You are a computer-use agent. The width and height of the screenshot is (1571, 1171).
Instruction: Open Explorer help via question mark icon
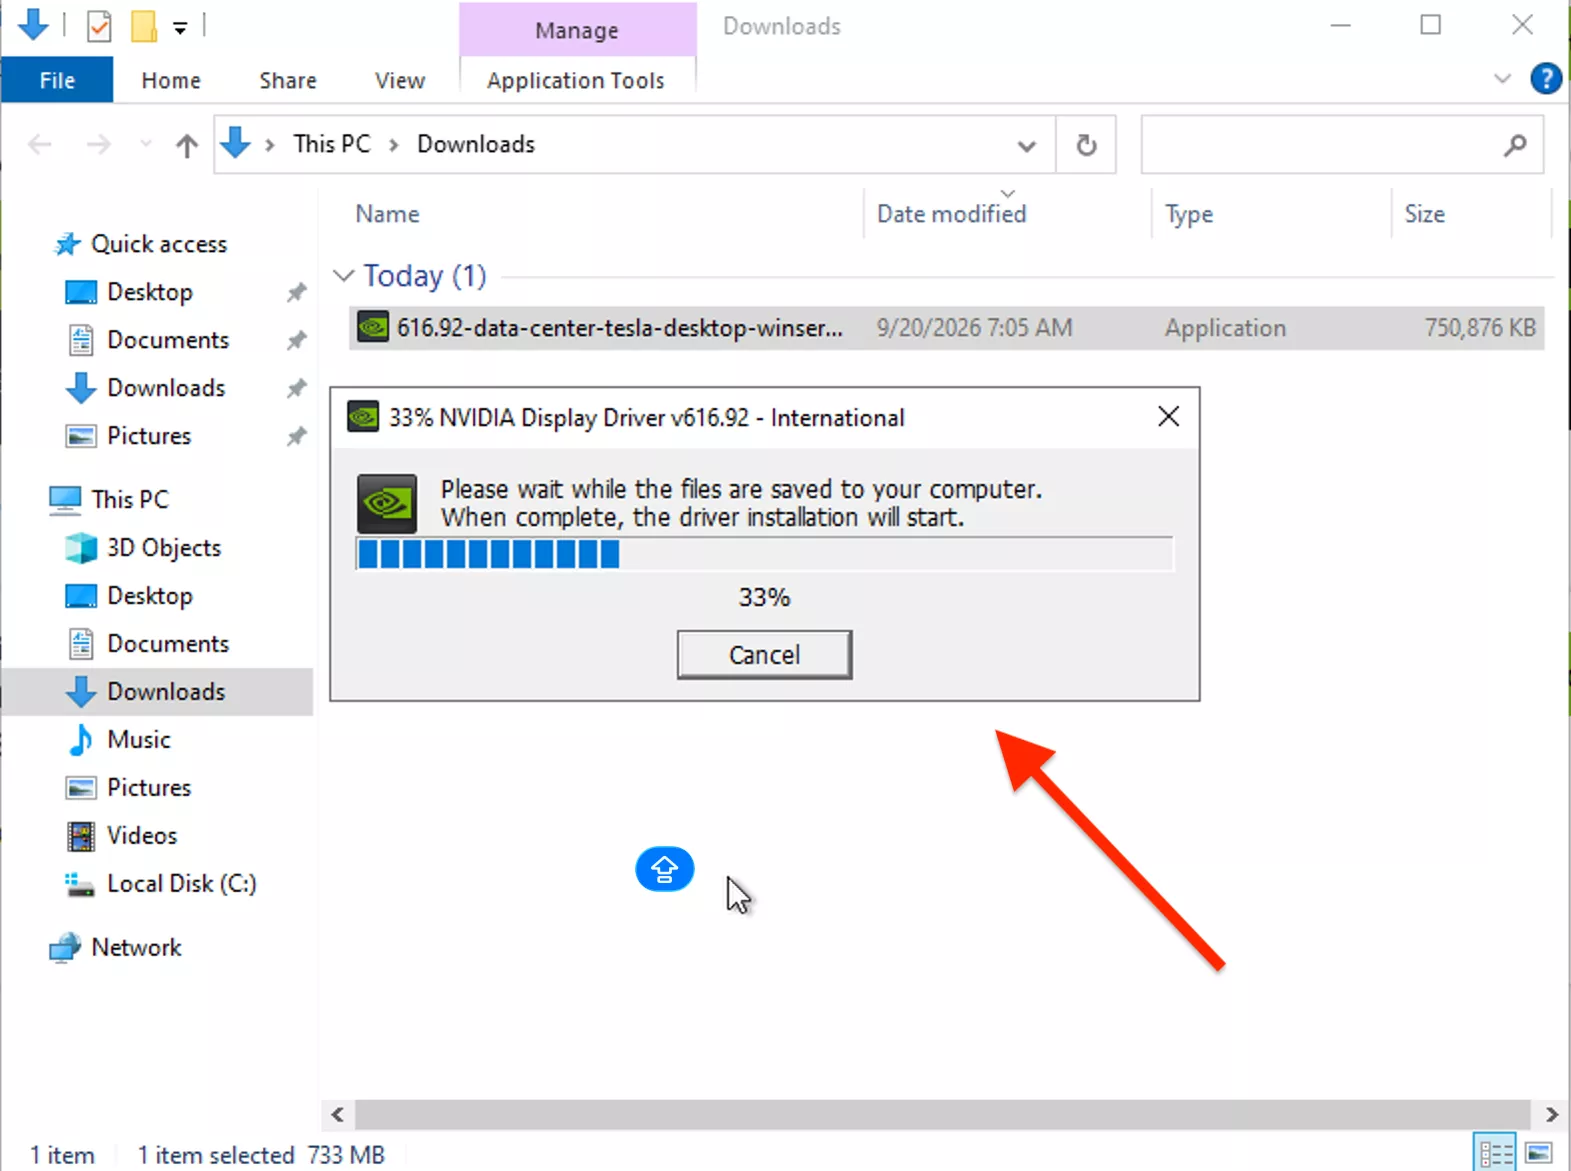pos(1546,78)
